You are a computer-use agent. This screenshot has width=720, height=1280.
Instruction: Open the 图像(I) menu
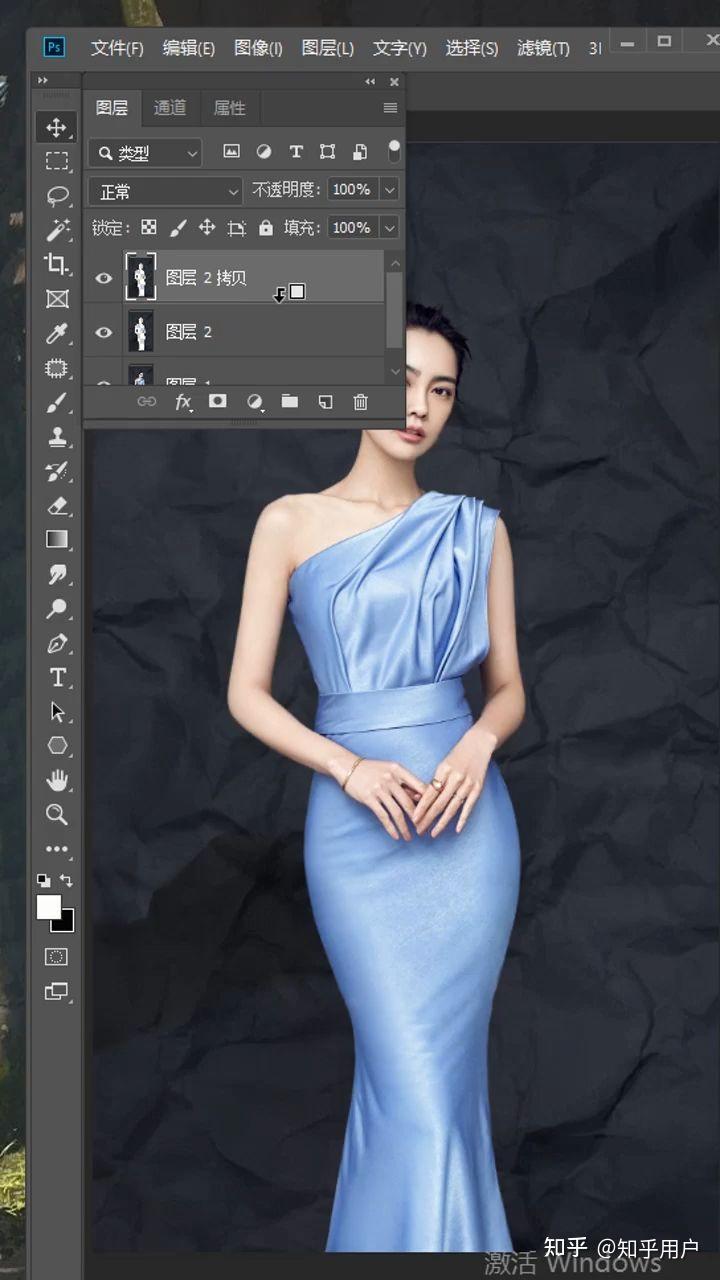point(258,48)
